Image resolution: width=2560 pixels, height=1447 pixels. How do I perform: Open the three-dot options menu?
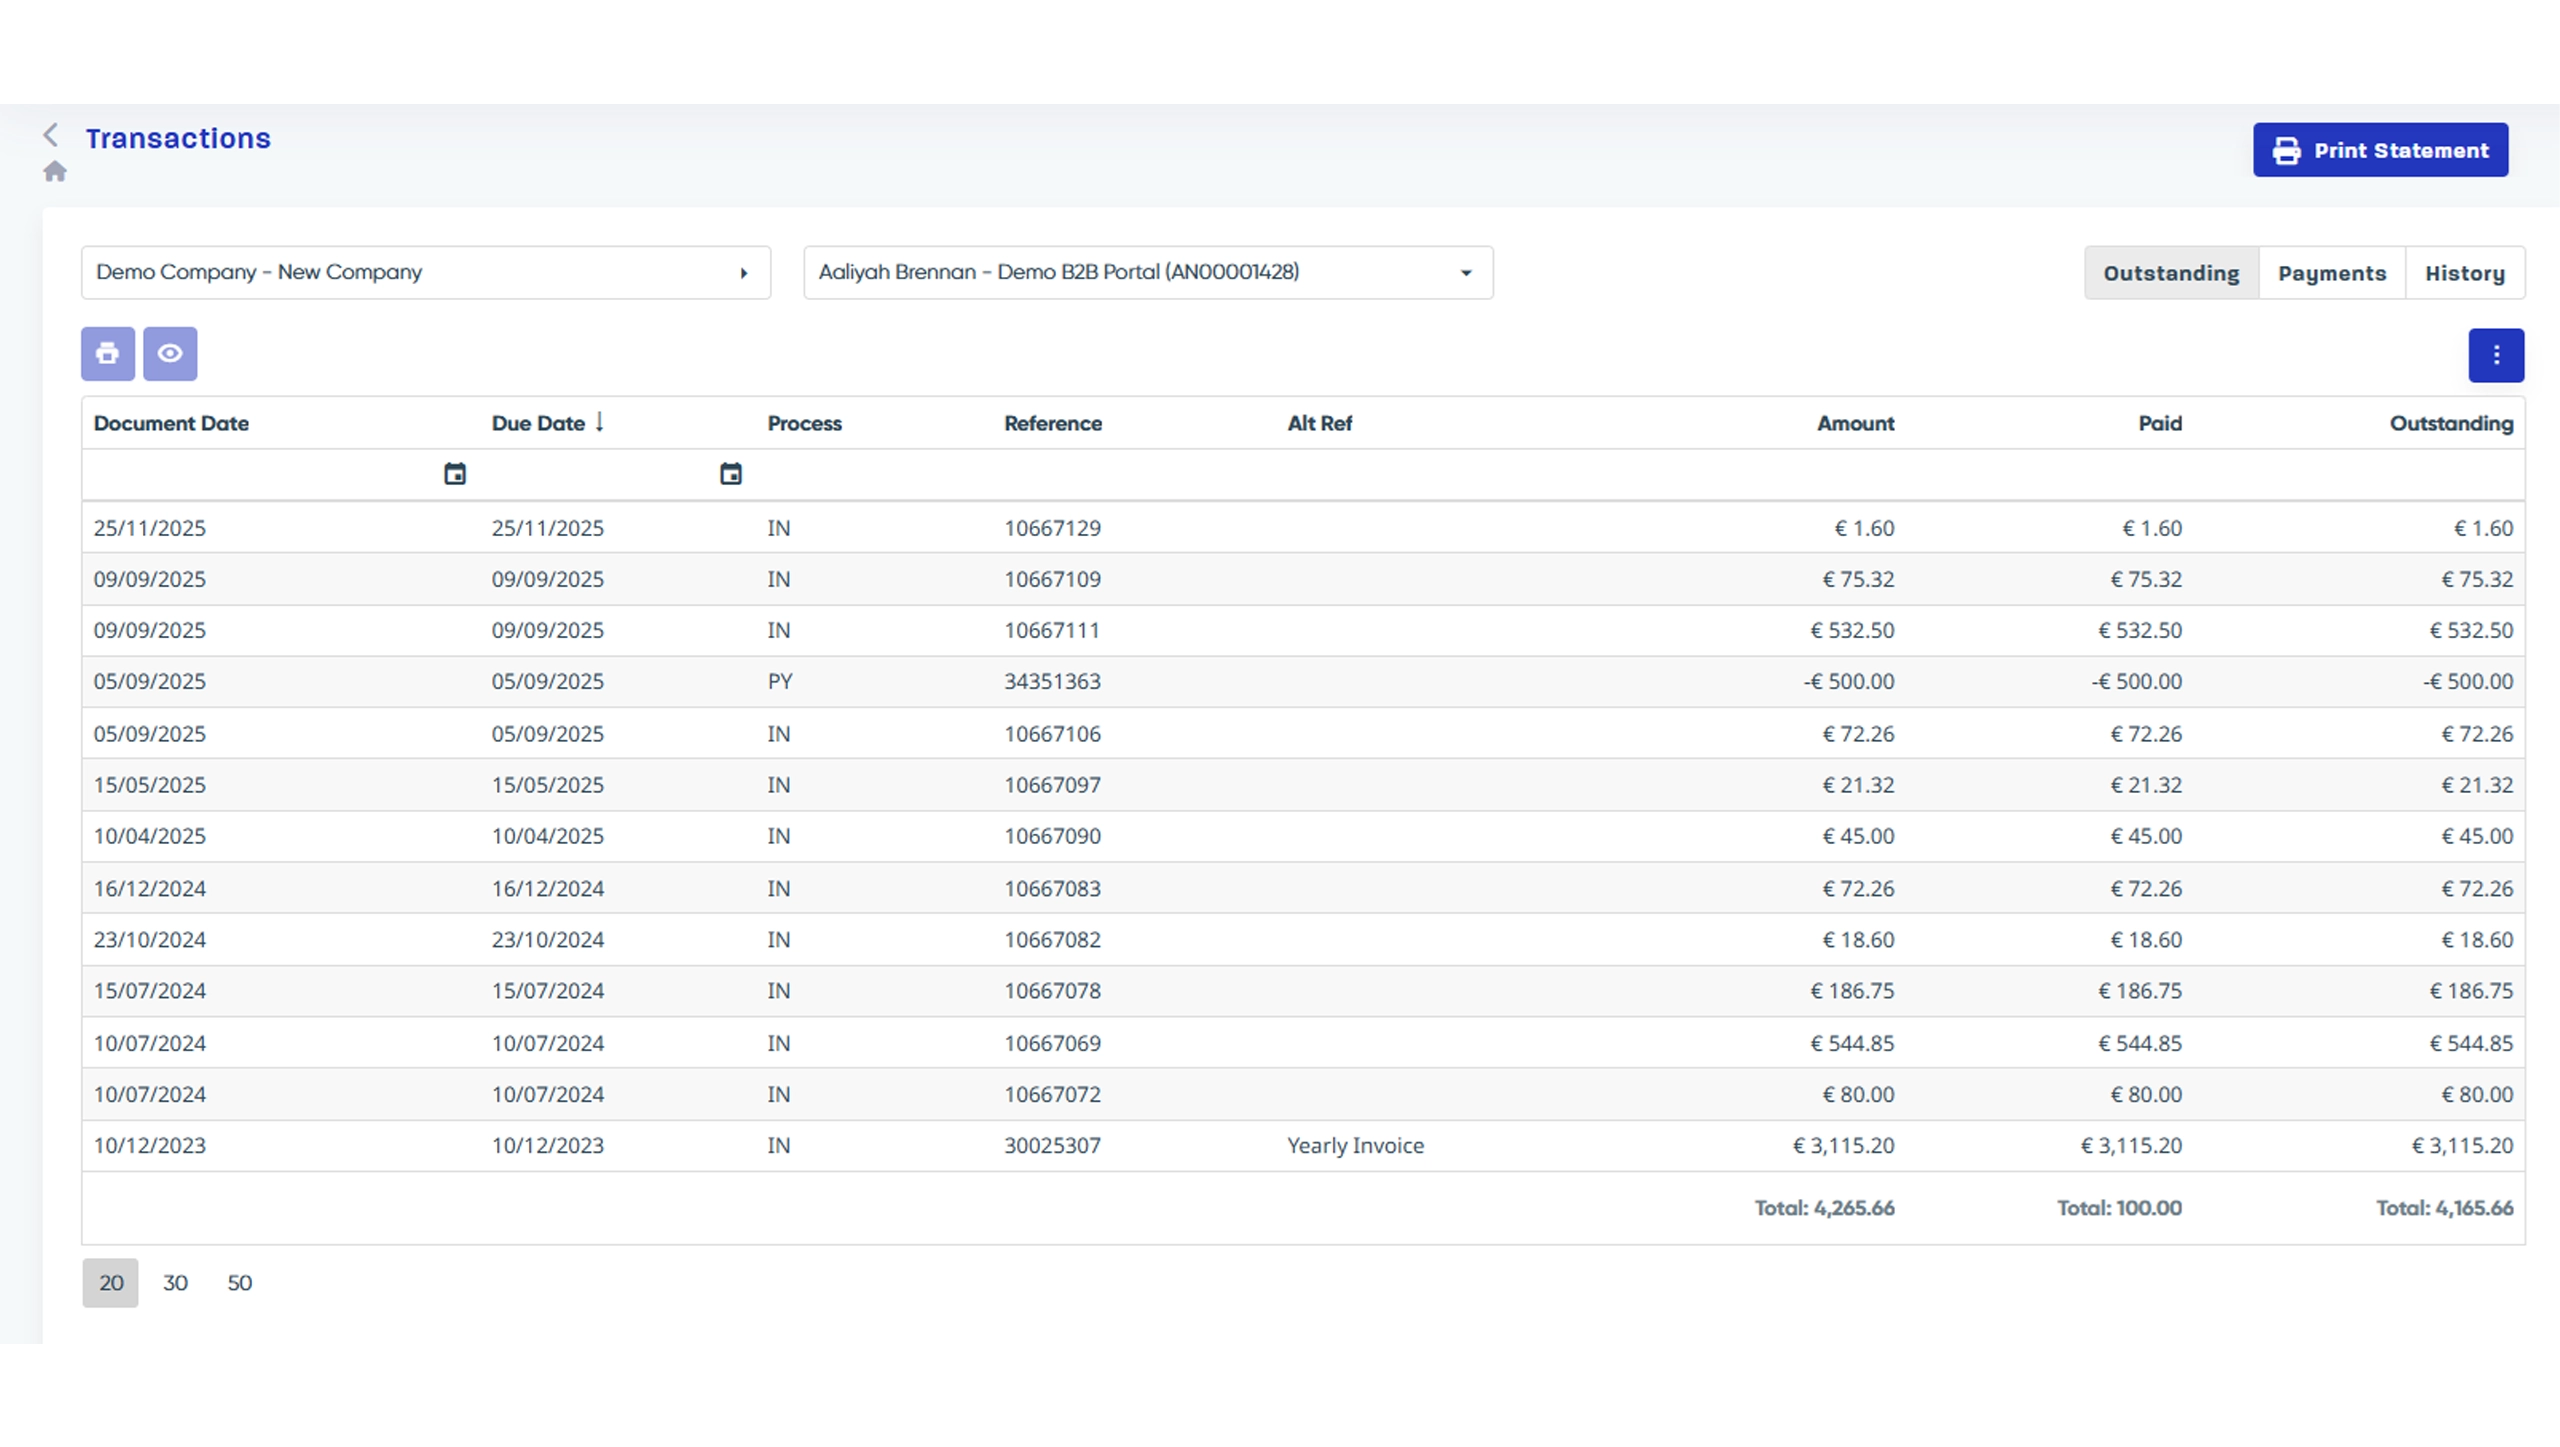click(x=2495, y=356)
